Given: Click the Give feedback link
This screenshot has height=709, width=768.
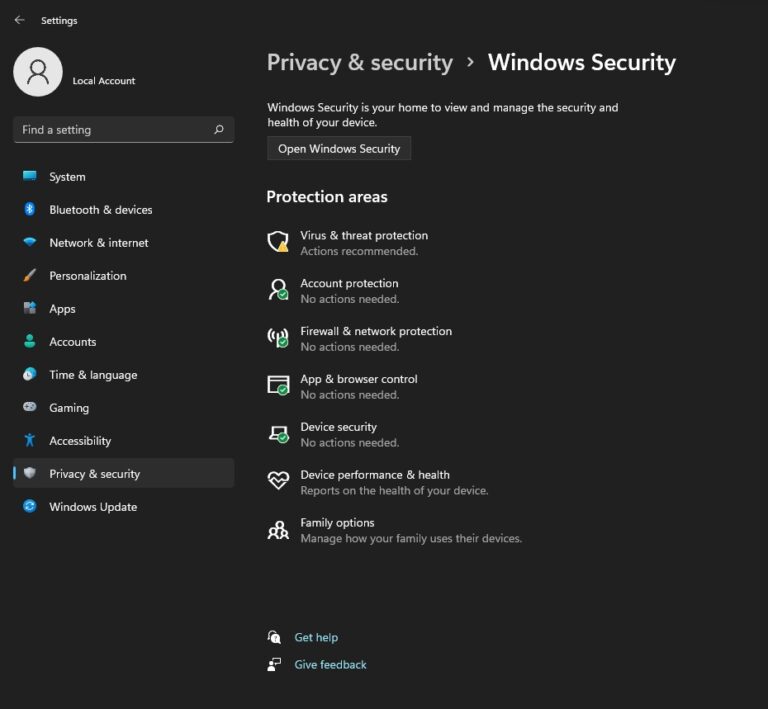Looking at the screenshot, I should click(x=330, y=664).
